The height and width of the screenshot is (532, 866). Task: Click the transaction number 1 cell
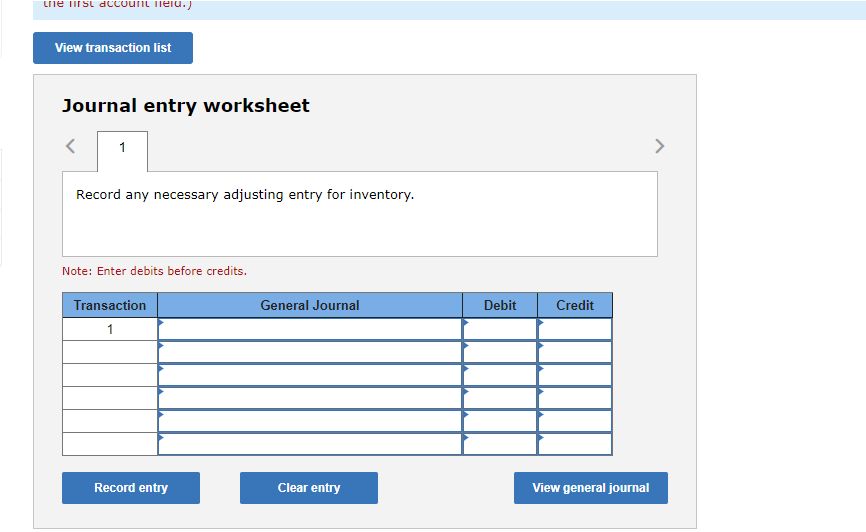[110, 329]
